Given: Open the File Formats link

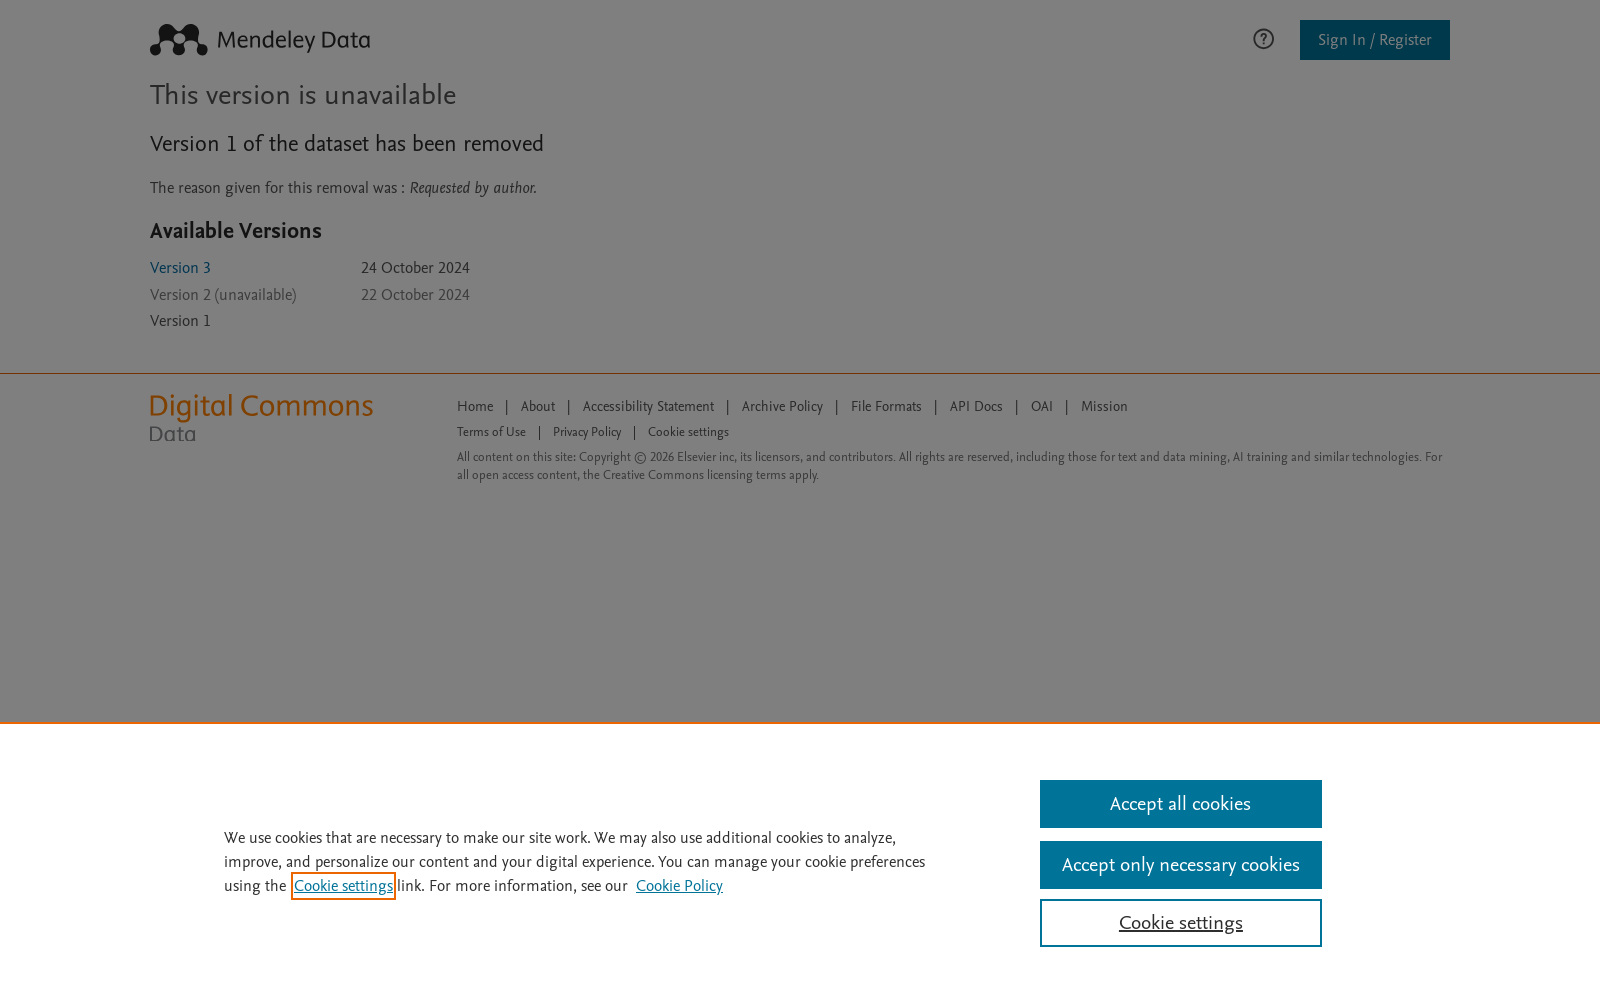Looking at the screenshot, I should pyautogui.click(x=886, y=406).
